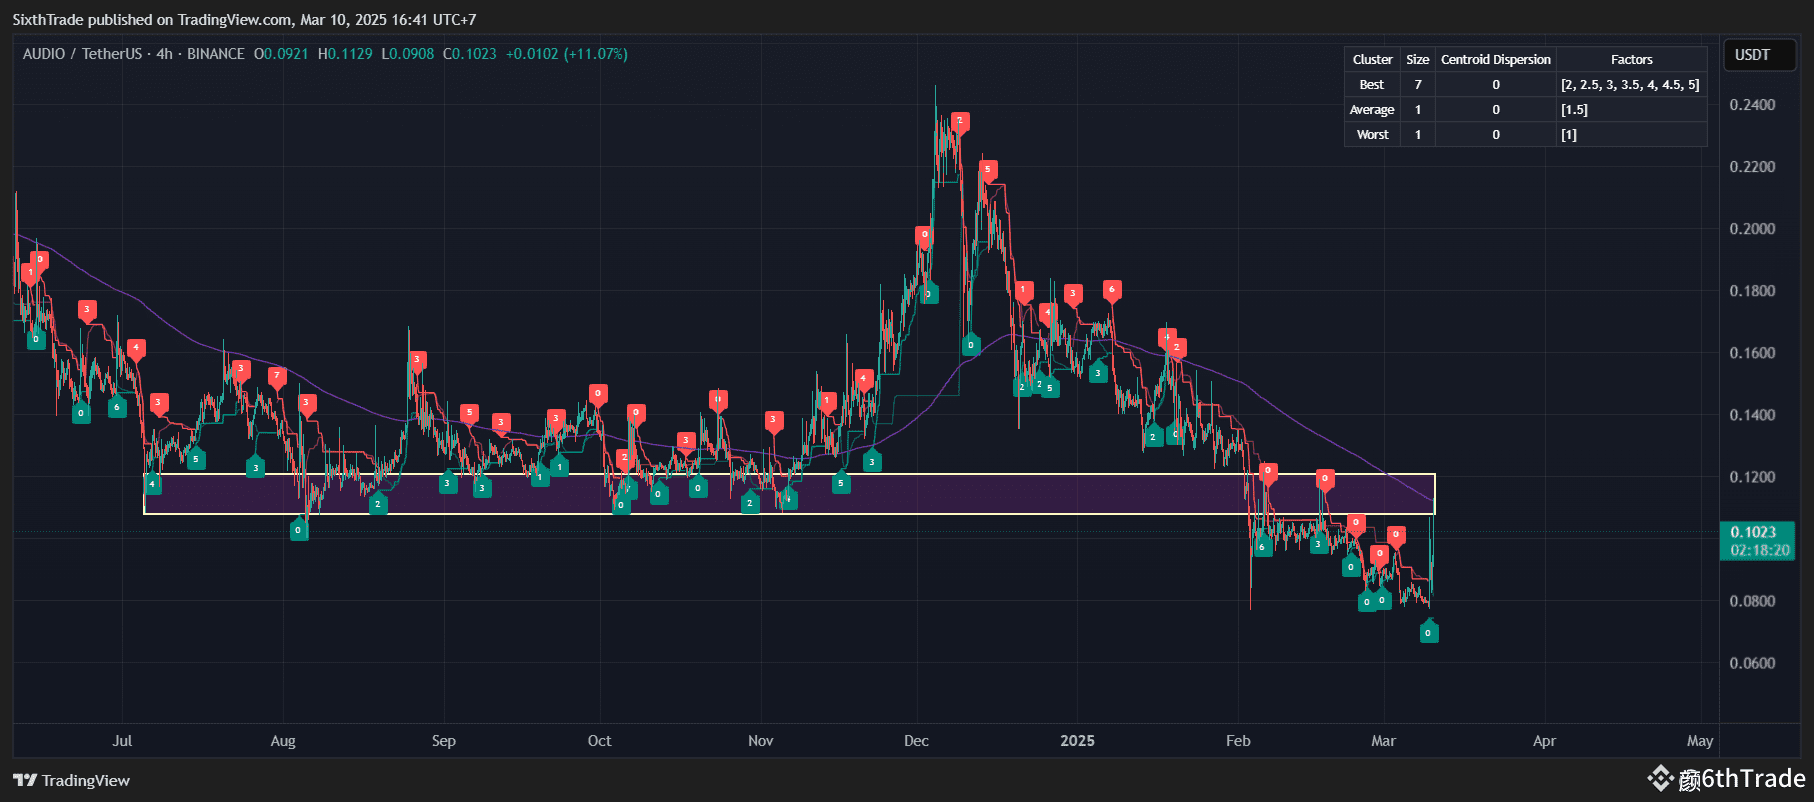Click the Nov label on the time axis
The width and height of the screenshot is (1814, 802).
click(x=761, y=741)
